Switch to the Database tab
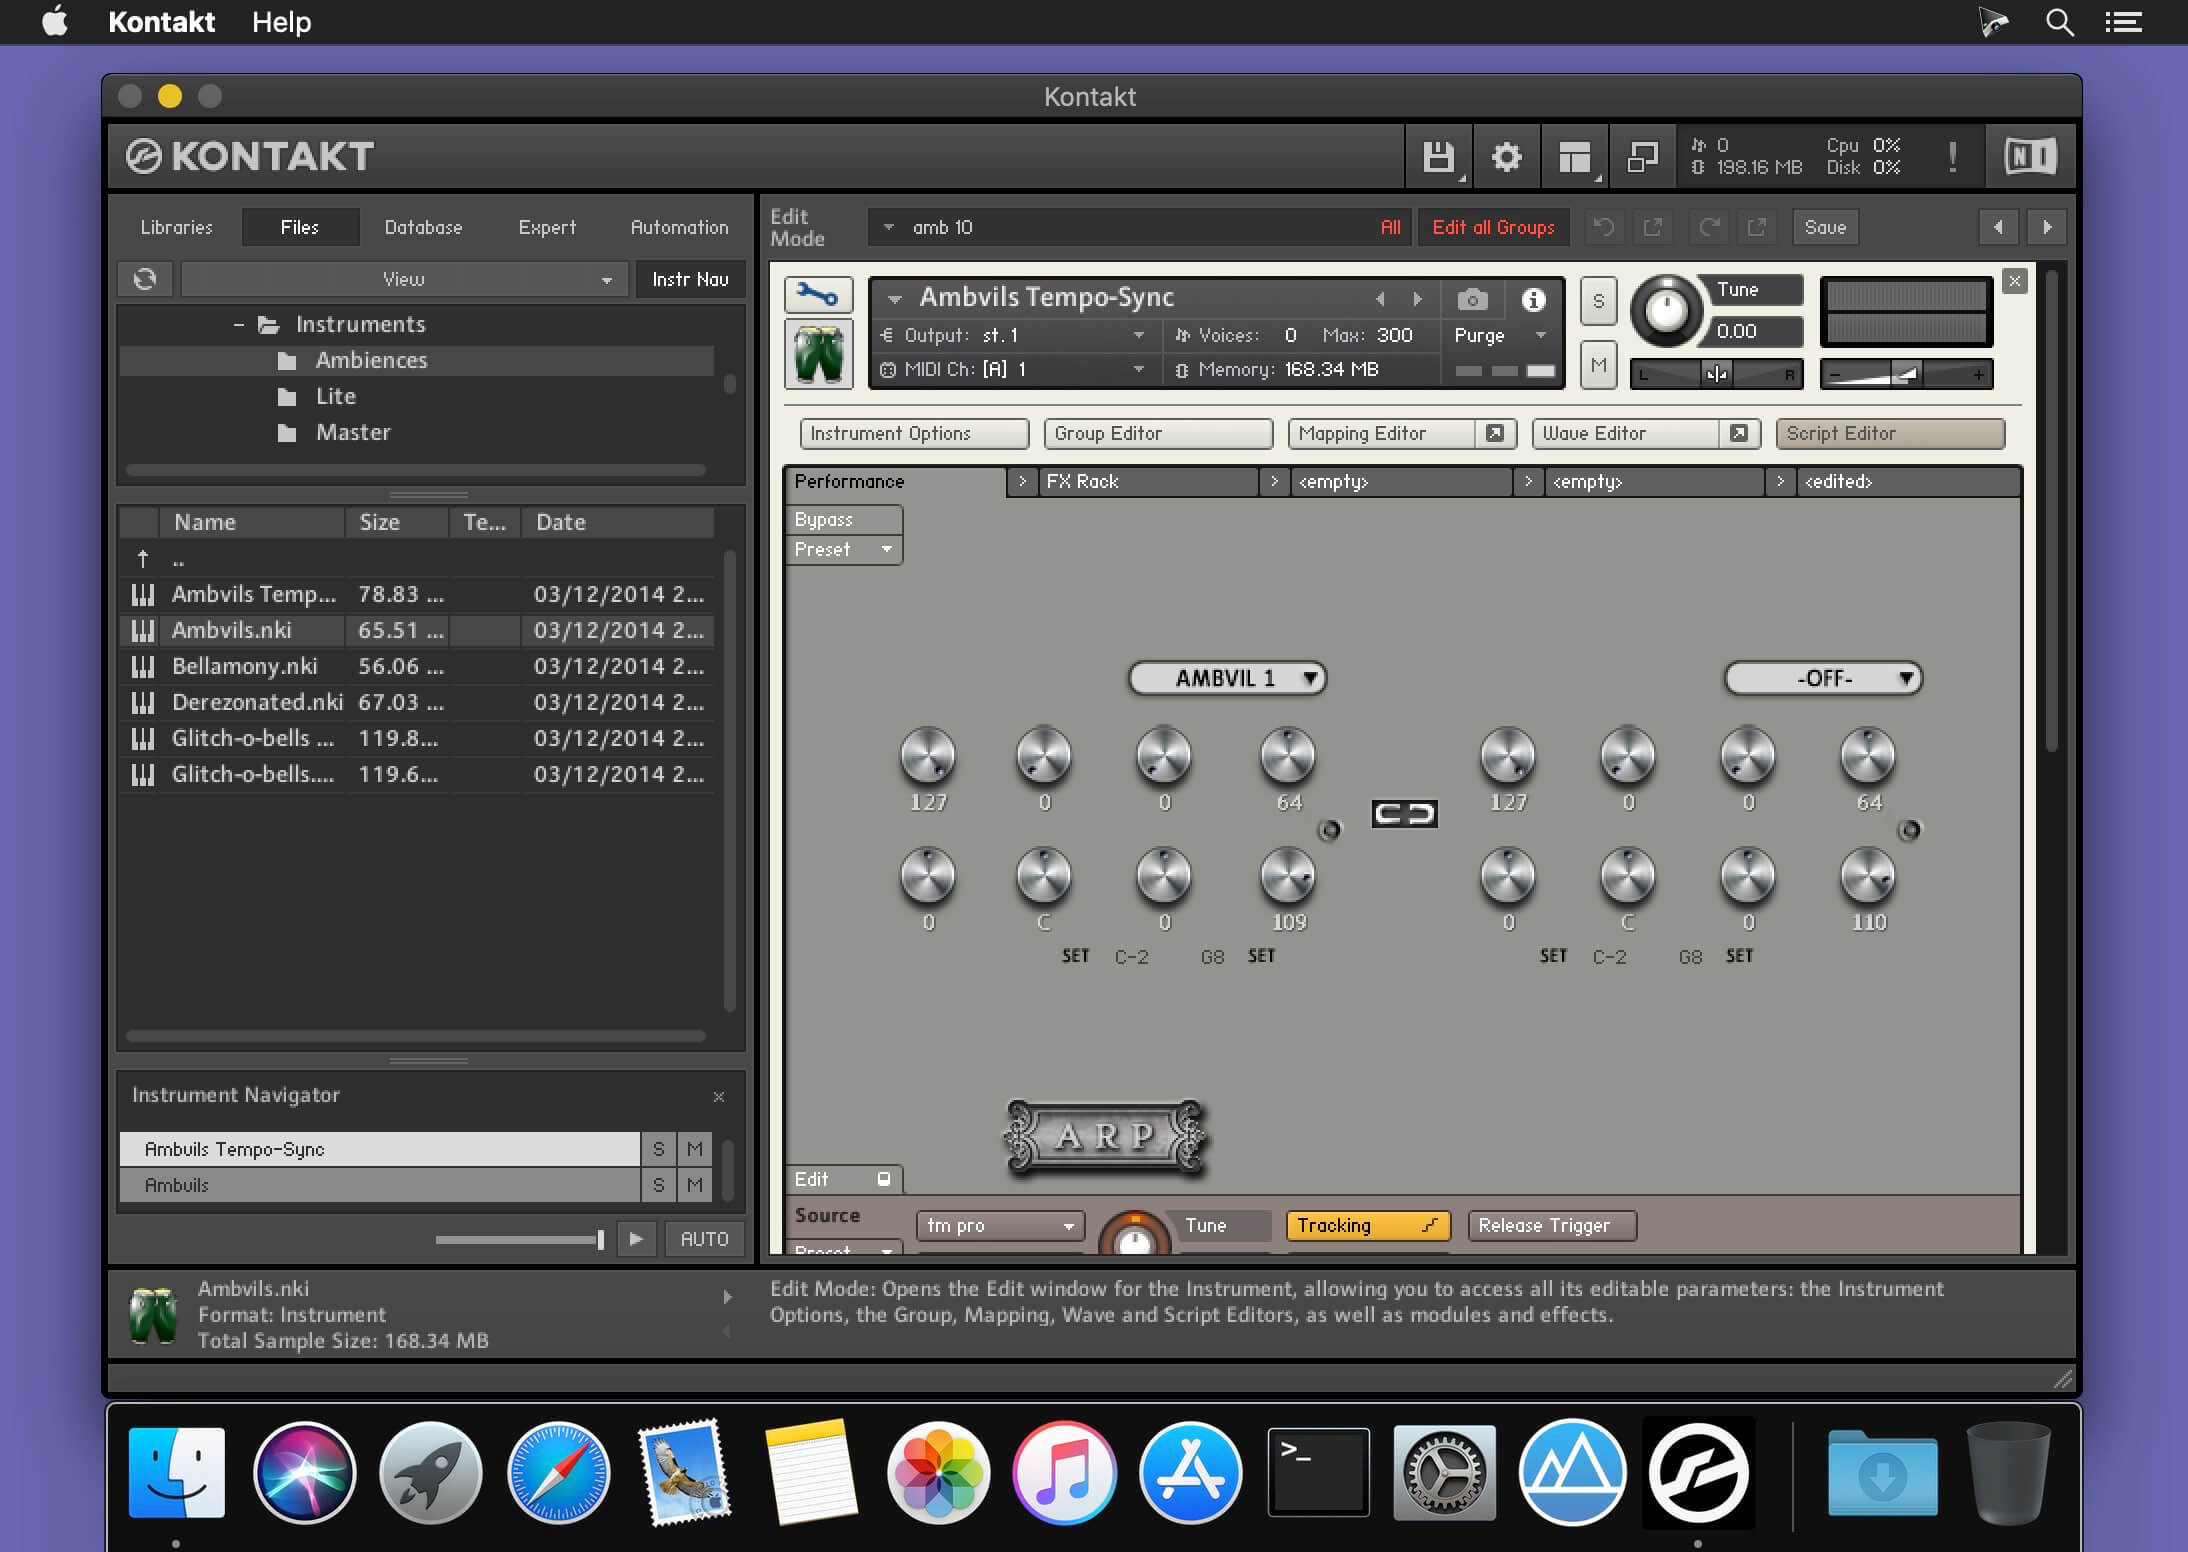The image size is (2188, 1552). coord(423,227)
